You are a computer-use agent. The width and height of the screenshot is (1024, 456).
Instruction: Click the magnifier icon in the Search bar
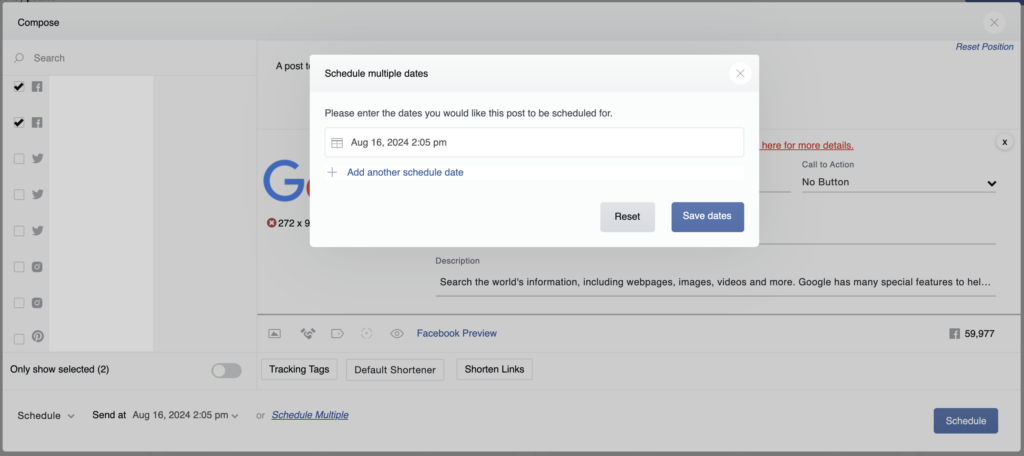(19, 58)
